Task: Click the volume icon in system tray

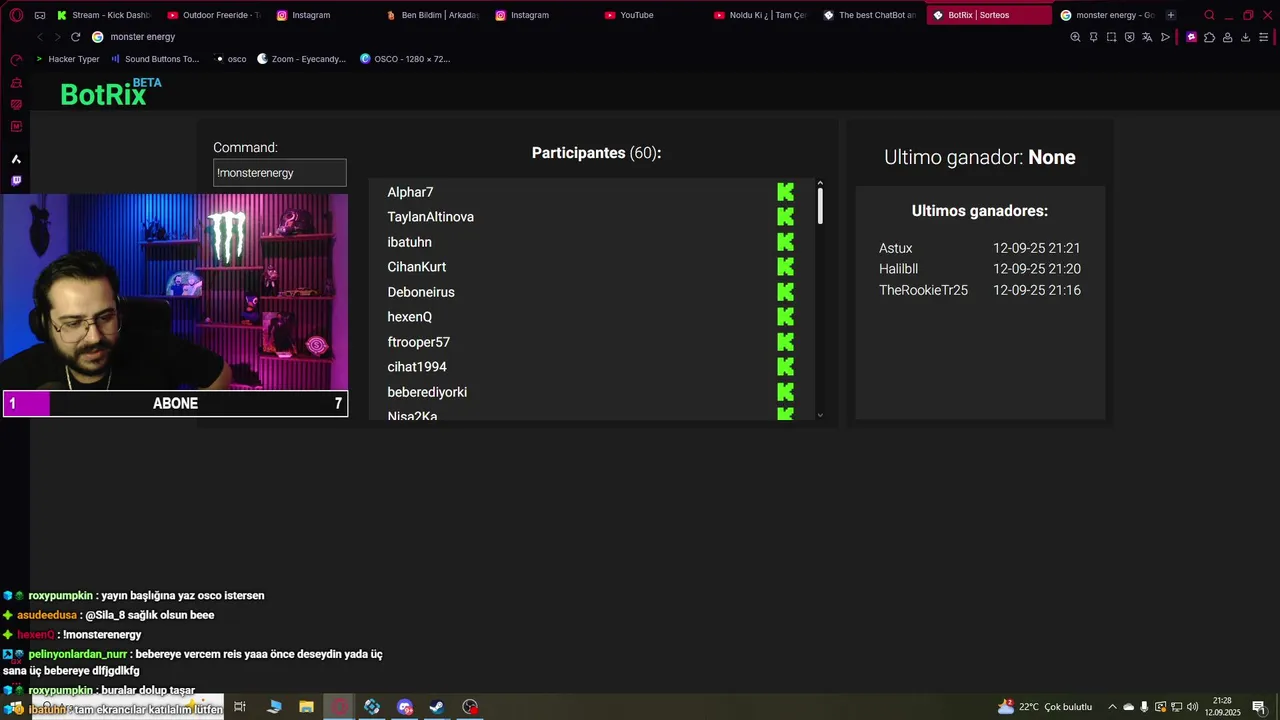Action: click(1193, 707)
